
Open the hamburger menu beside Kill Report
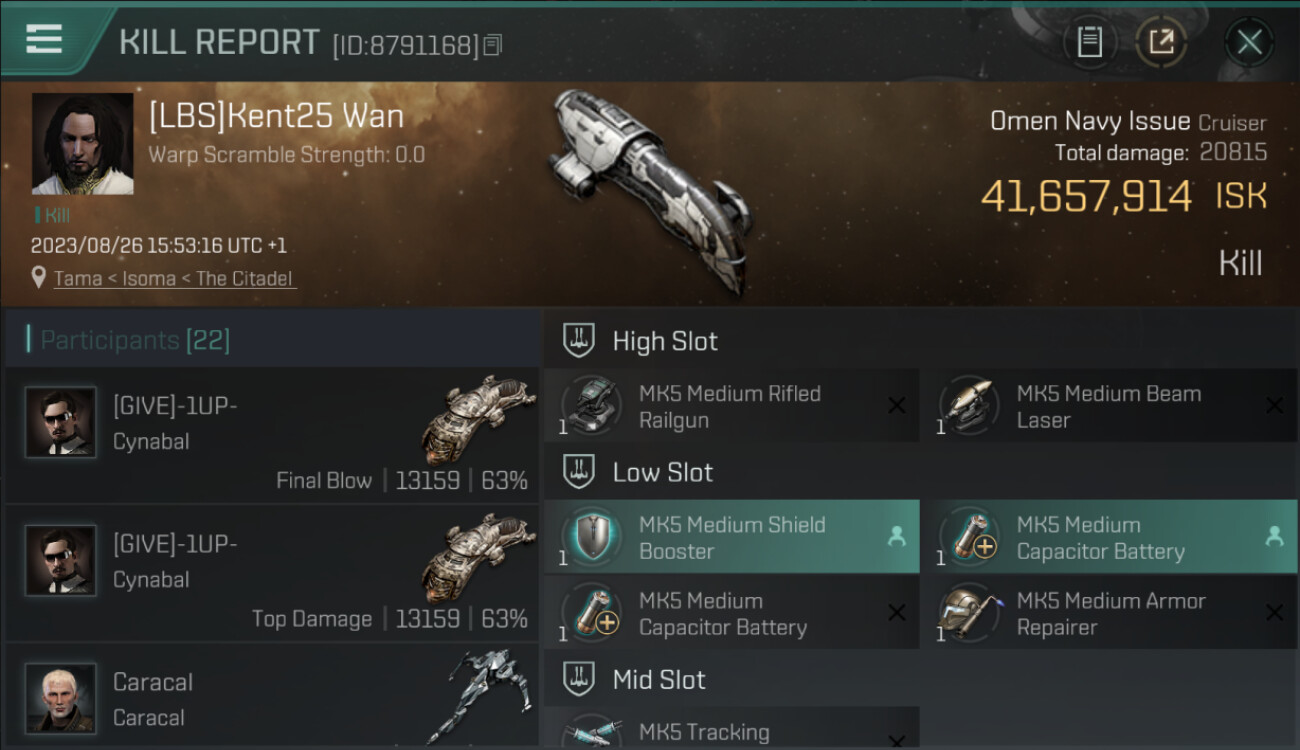pos(44,39)
